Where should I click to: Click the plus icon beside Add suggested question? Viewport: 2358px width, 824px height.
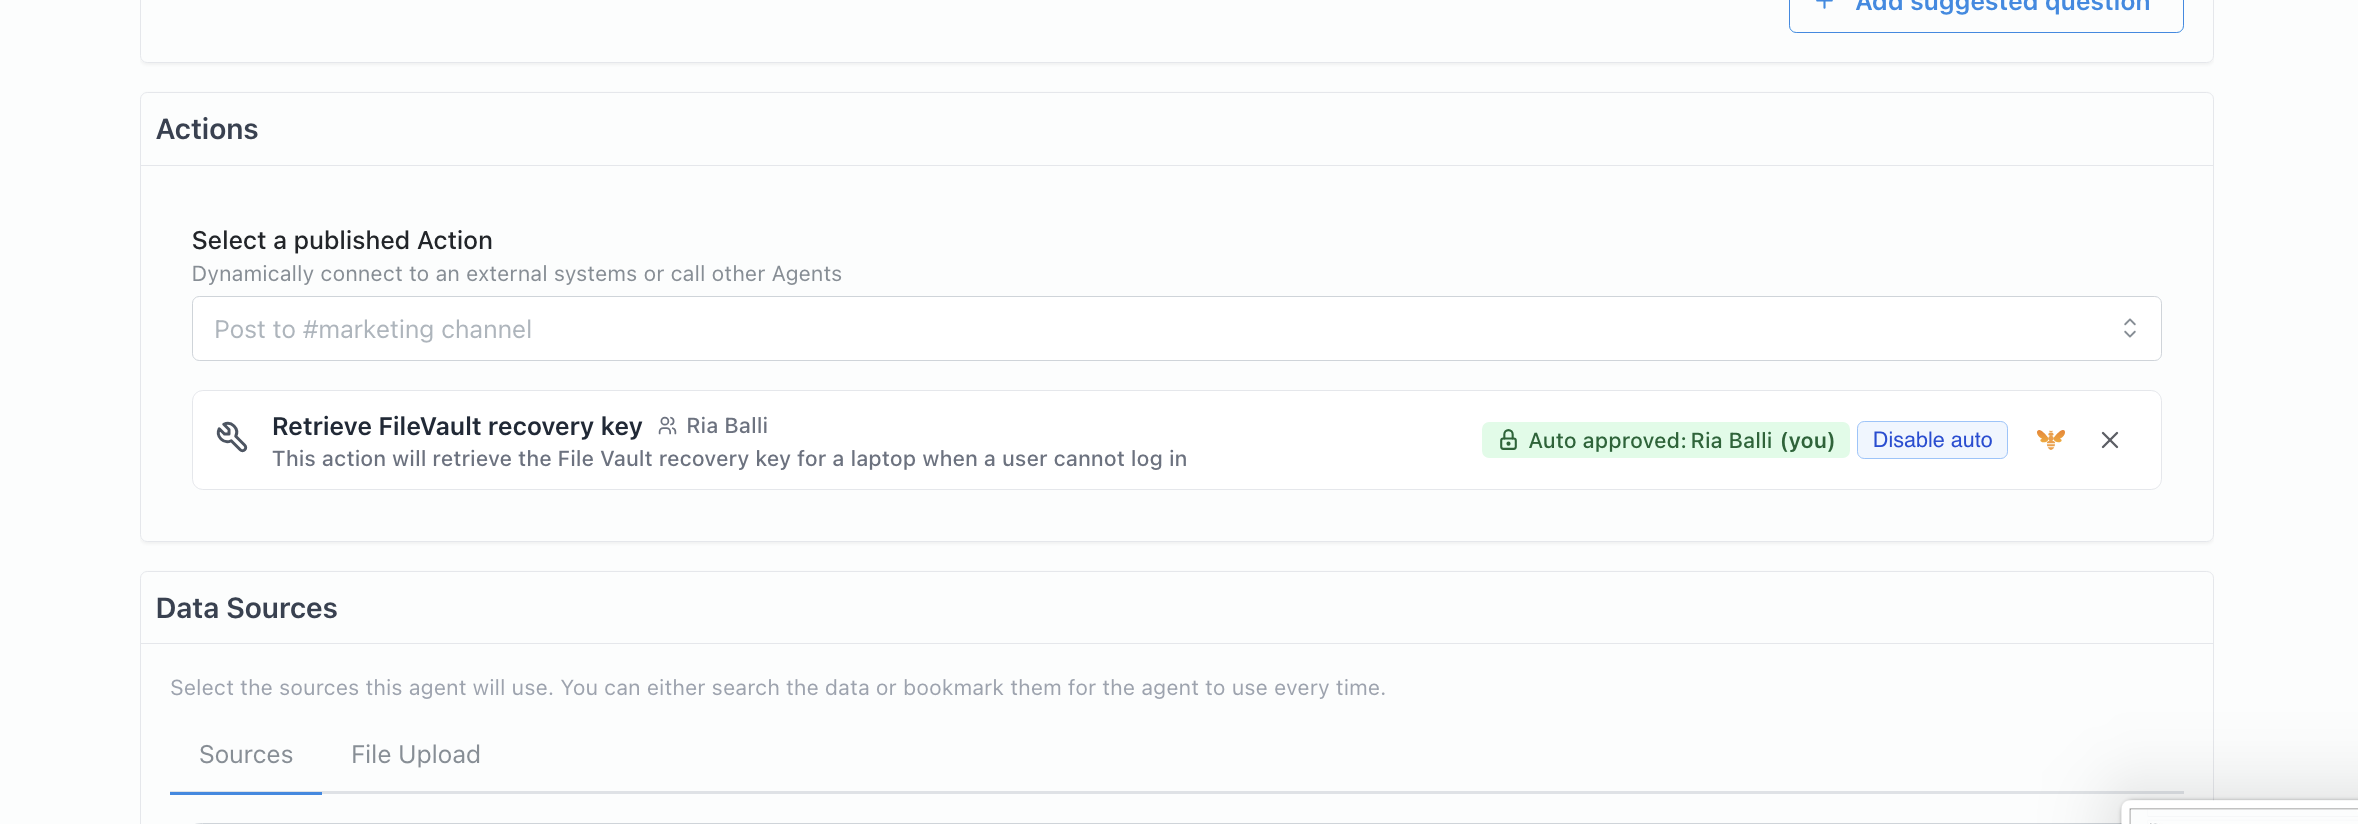pos(1825,4)
